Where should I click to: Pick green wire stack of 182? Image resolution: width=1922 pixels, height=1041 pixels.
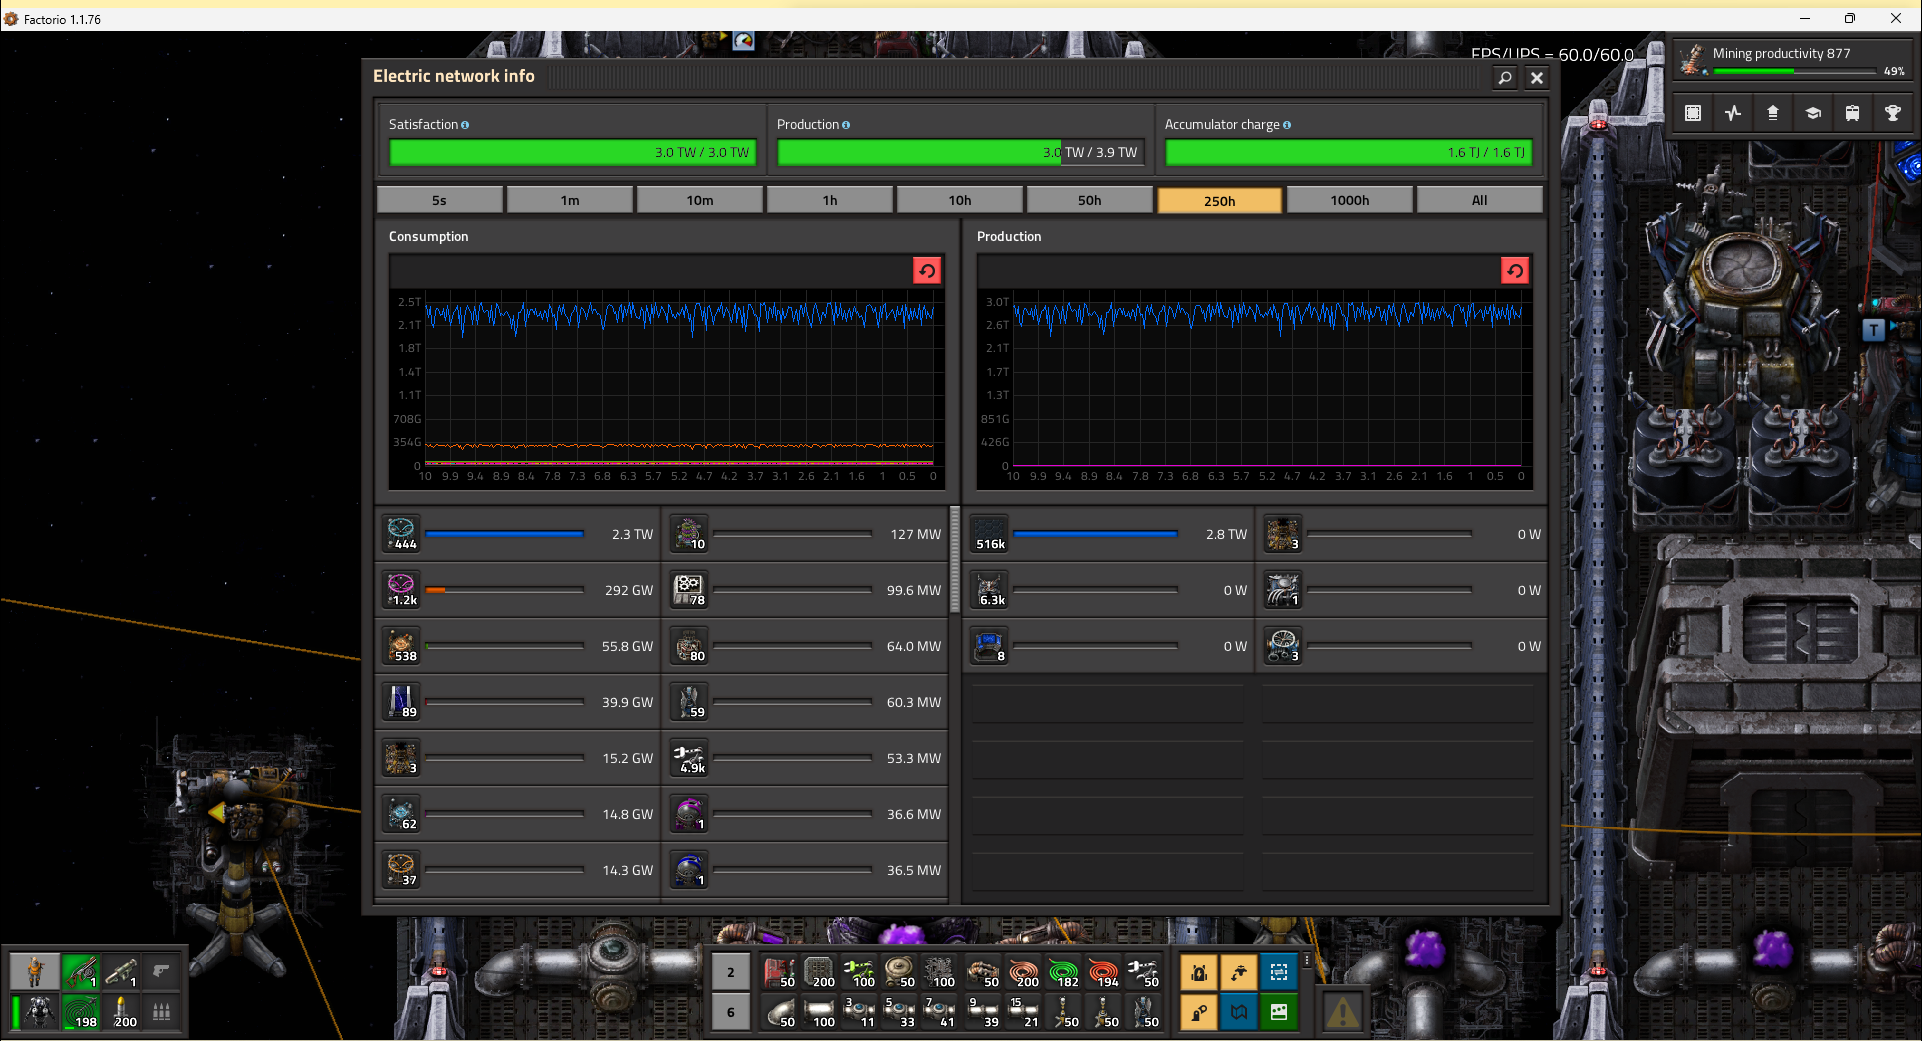coord(1063,972)
